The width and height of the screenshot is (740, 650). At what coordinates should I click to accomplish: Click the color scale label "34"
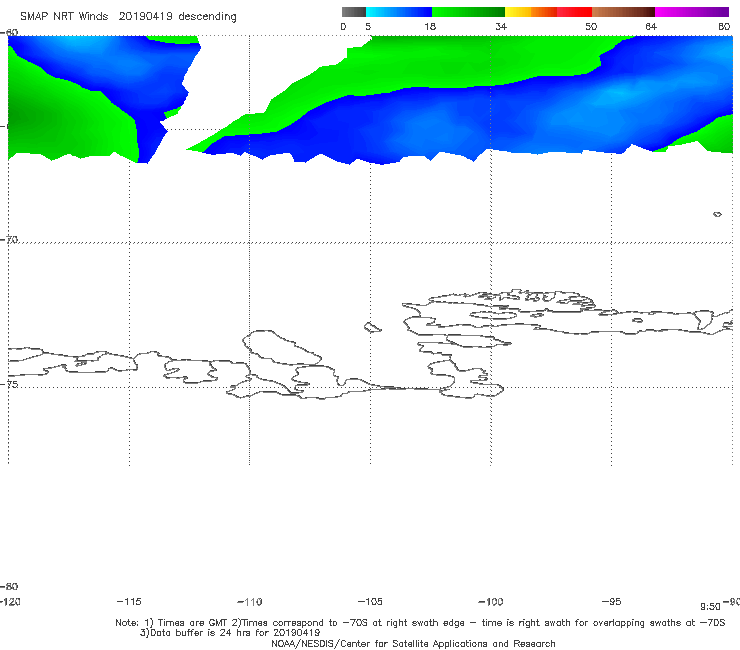click(x=501, y=26)
